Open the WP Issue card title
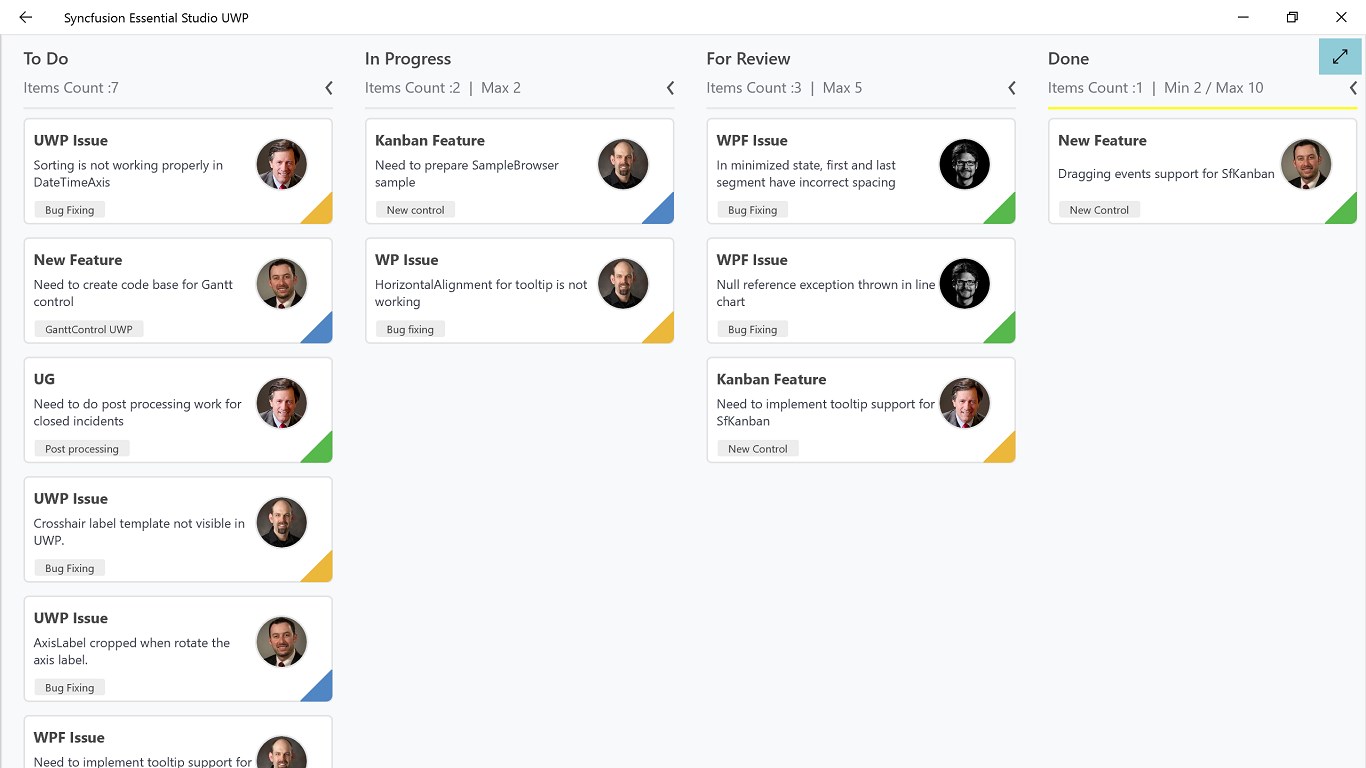 tap(407, 260)
